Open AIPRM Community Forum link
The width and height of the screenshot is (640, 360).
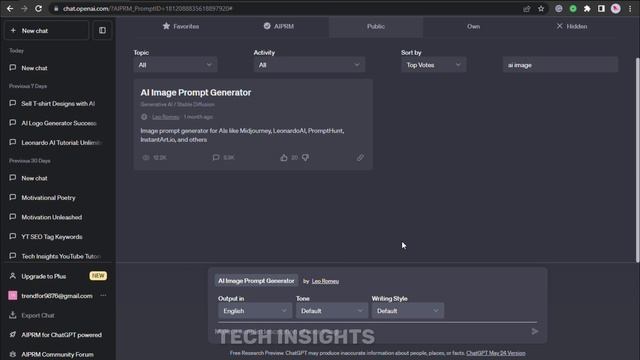(58, 354)
